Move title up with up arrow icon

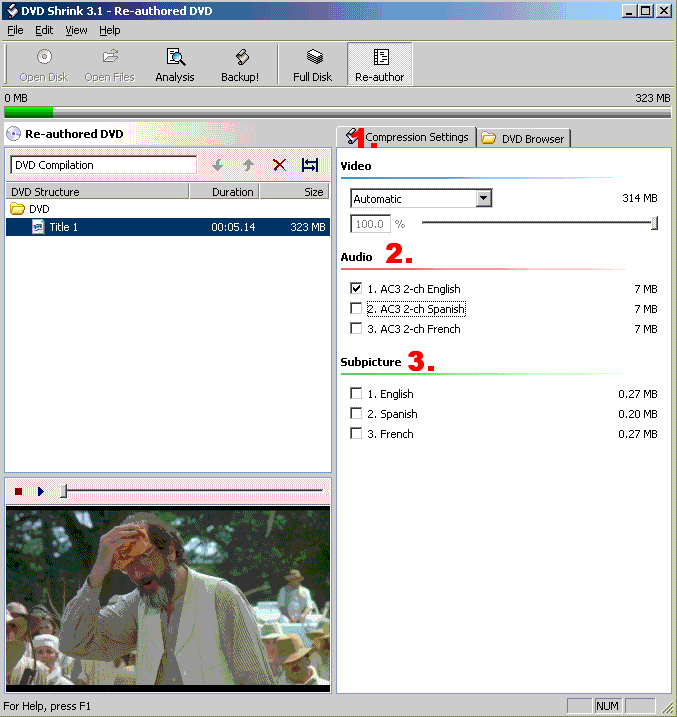click(x=248, y=165)
